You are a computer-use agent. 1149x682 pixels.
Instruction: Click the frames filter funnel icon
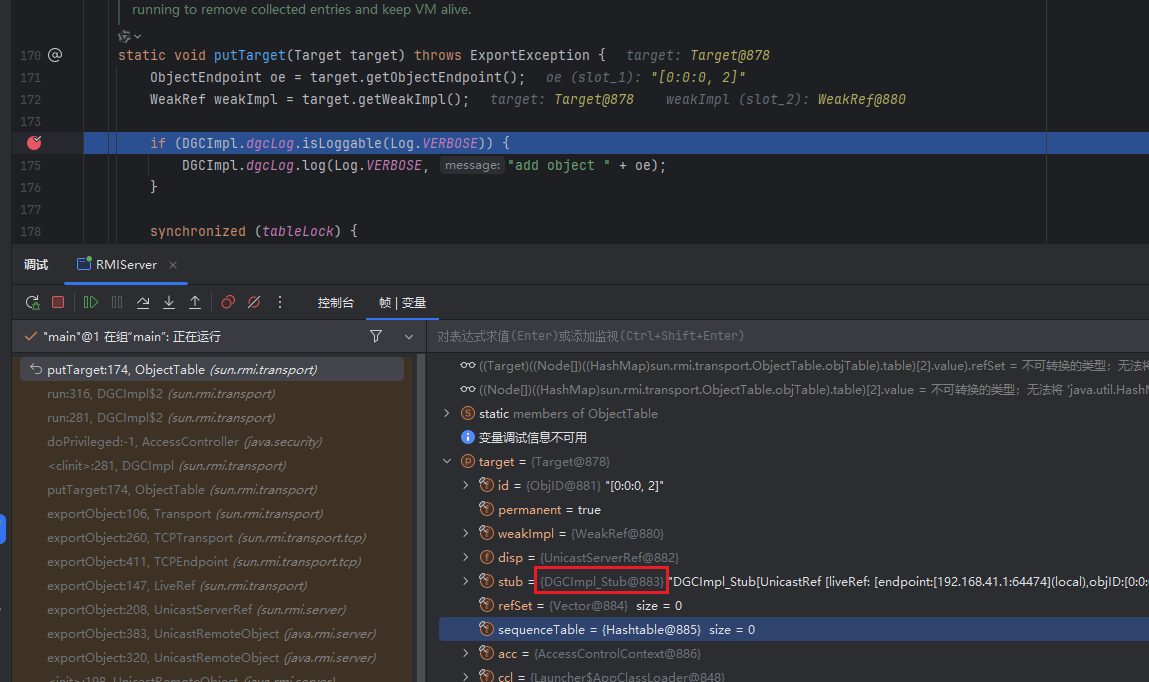pos(376,337)
